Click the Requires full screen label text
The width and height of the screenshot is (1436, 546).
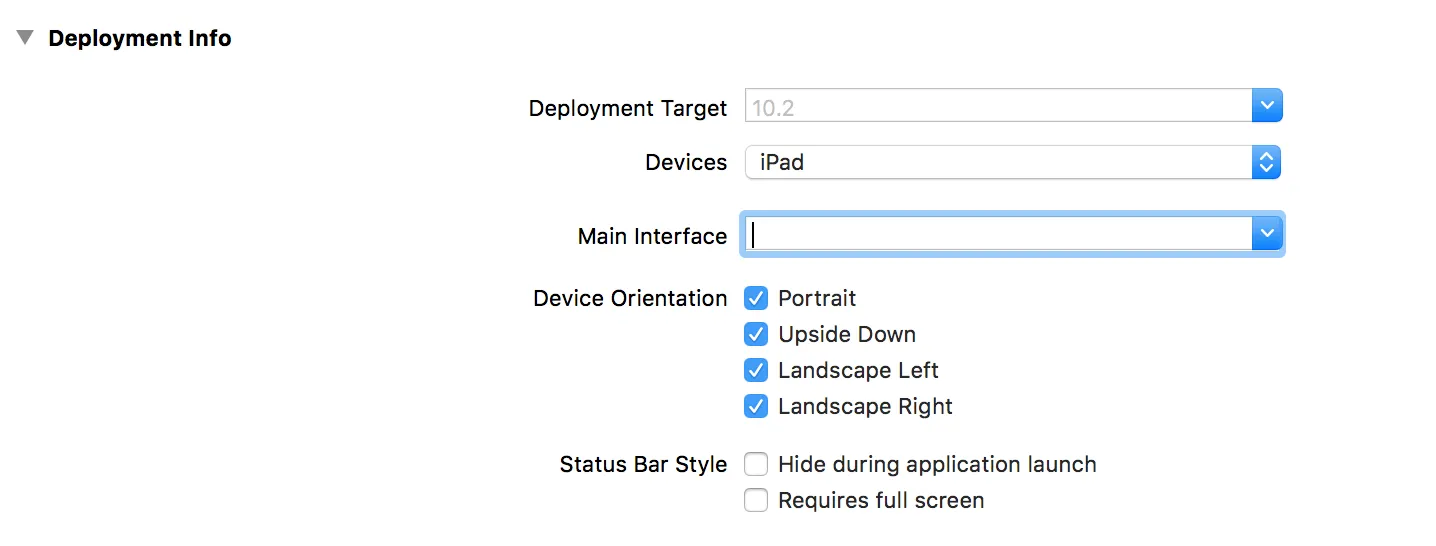(881, 500)
